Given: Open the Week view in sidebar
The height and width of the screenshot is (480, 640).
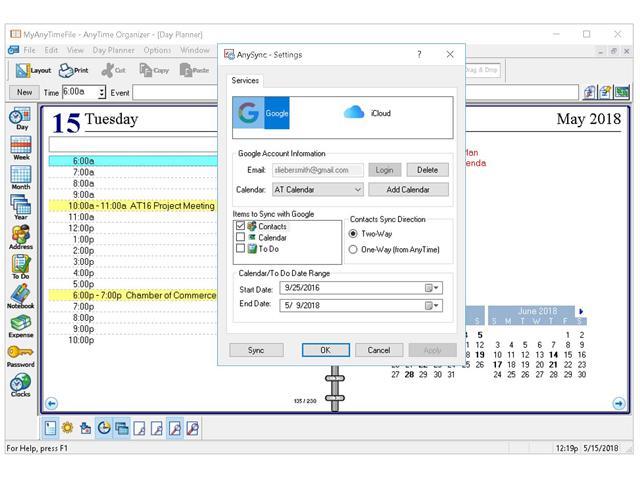Looking at the screenshot, I should [x=20, y=147].
